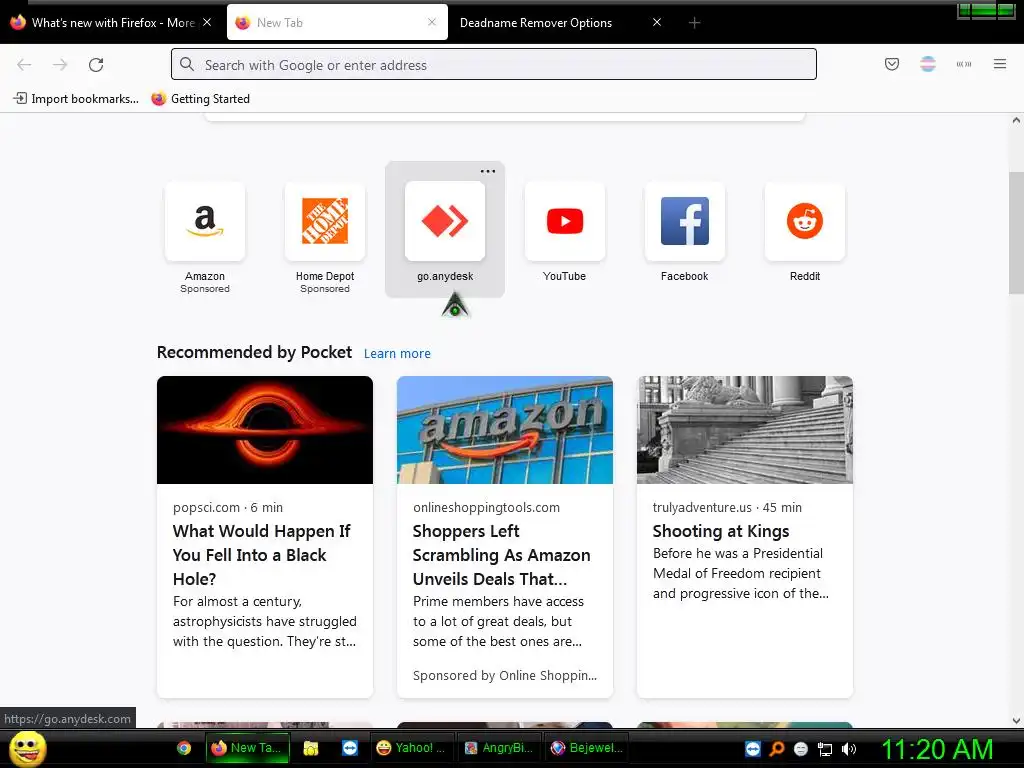This screenshot has height=768, width=1024.
Task: Focus the Search with Google address bar
Action: 494,64
